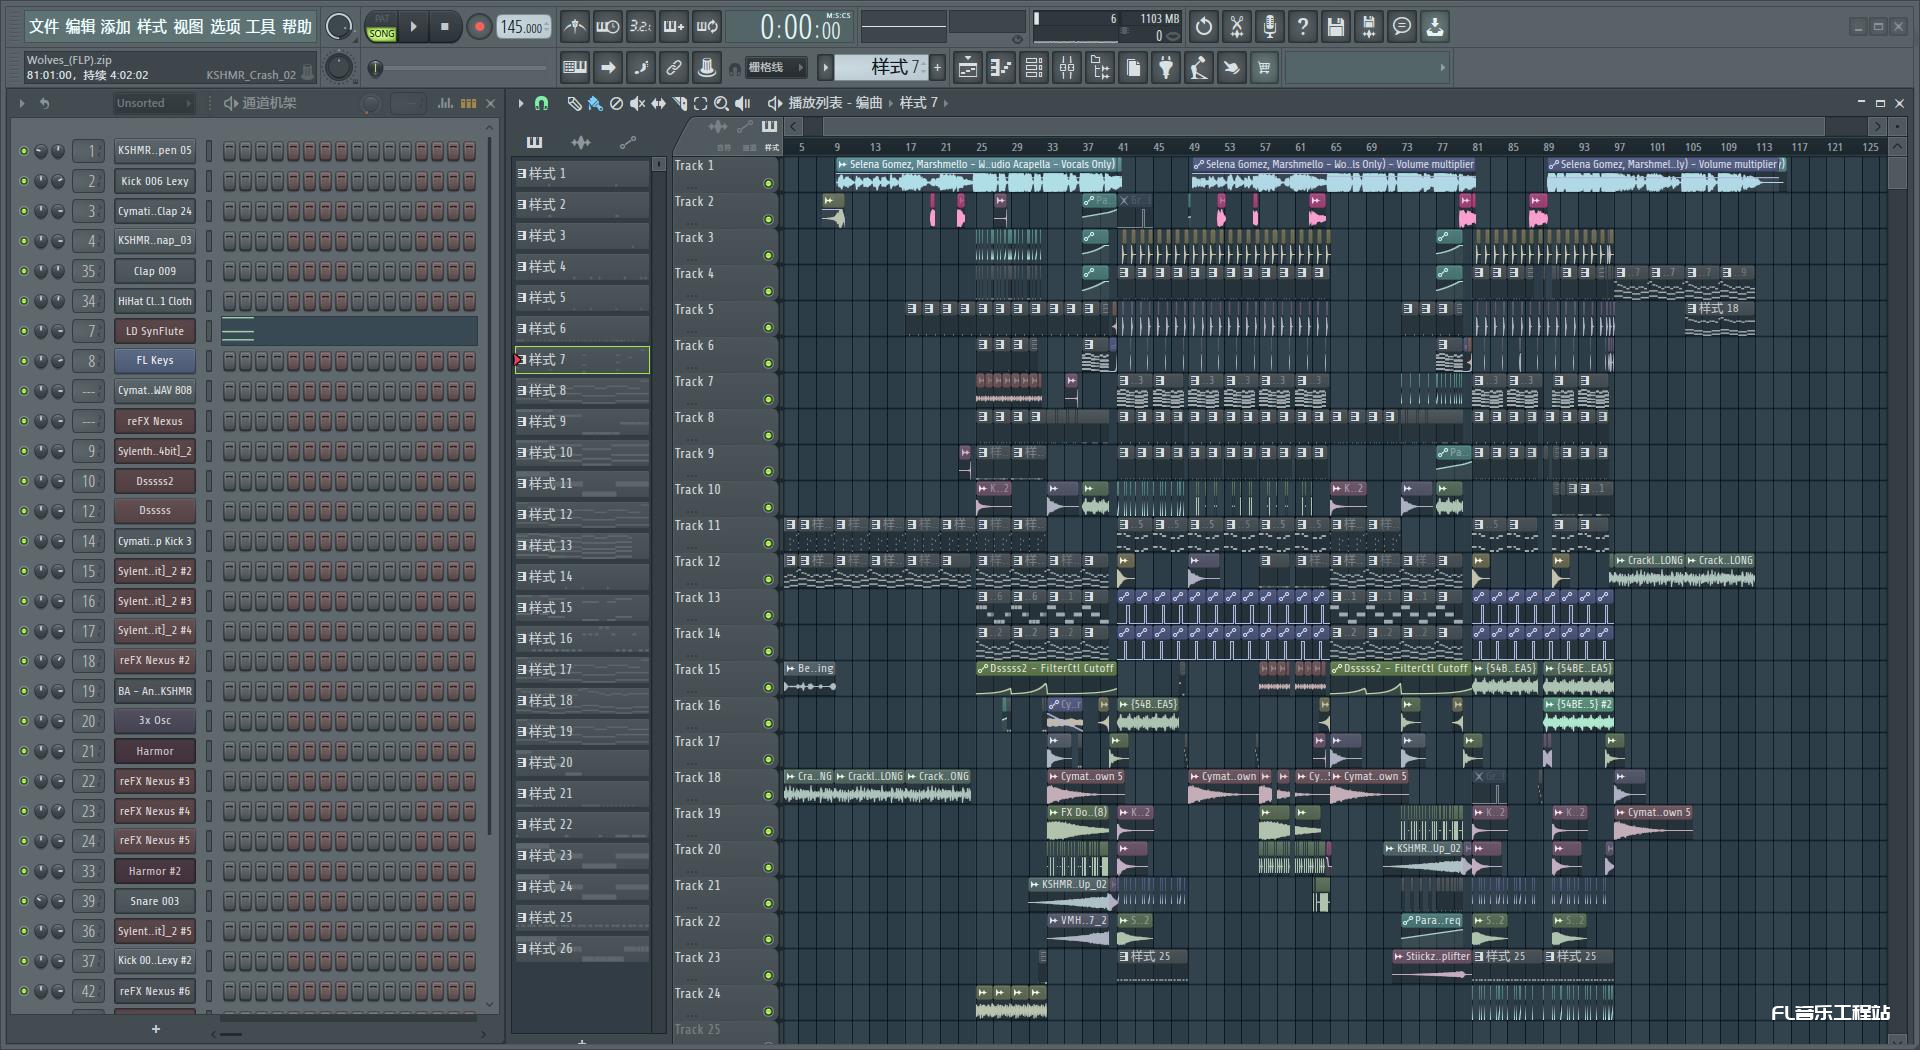Open the Unsorted channel filter dropdown
Viewport: 1920px width, 1050px height.
(x=152, y=103)
